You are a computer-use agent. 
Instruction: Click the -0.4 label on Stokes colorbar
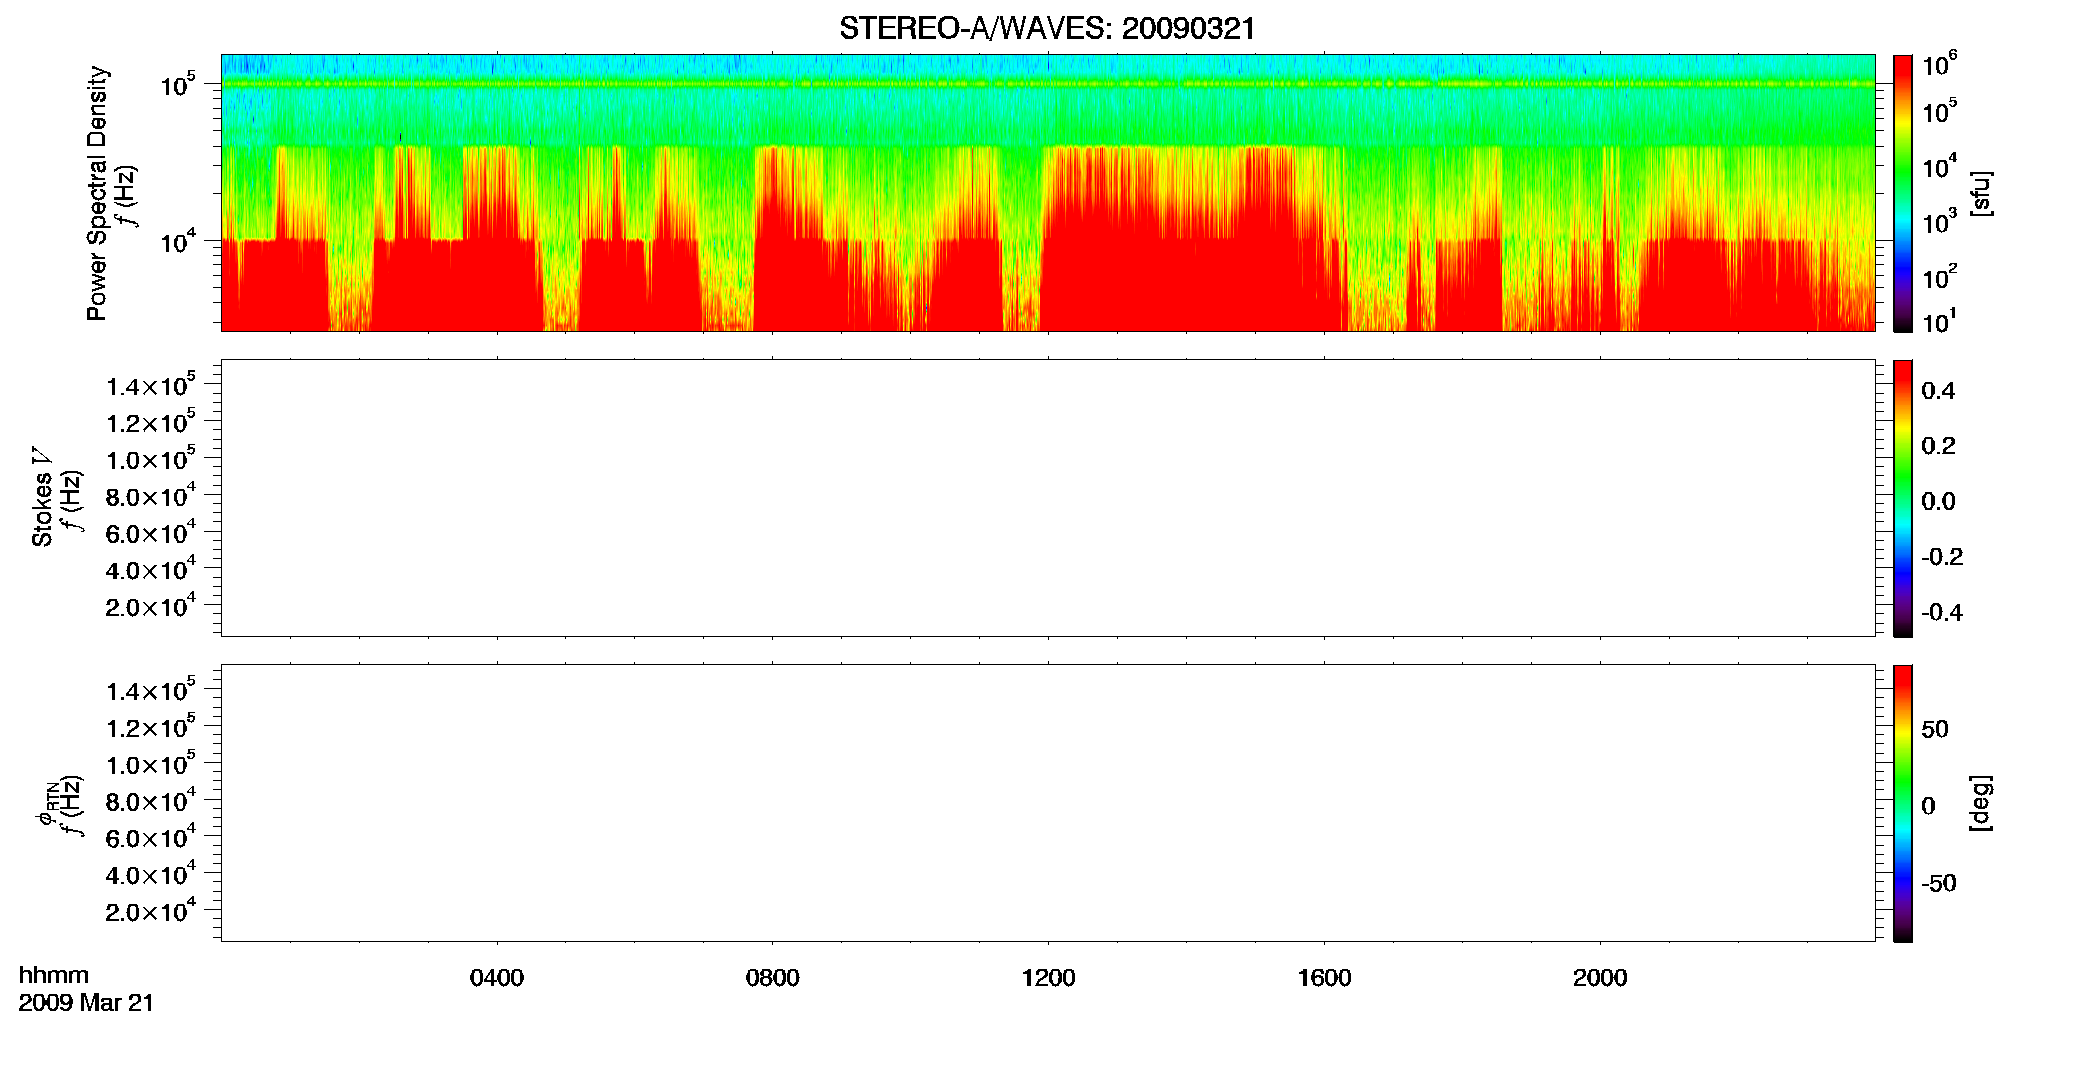1942,613
